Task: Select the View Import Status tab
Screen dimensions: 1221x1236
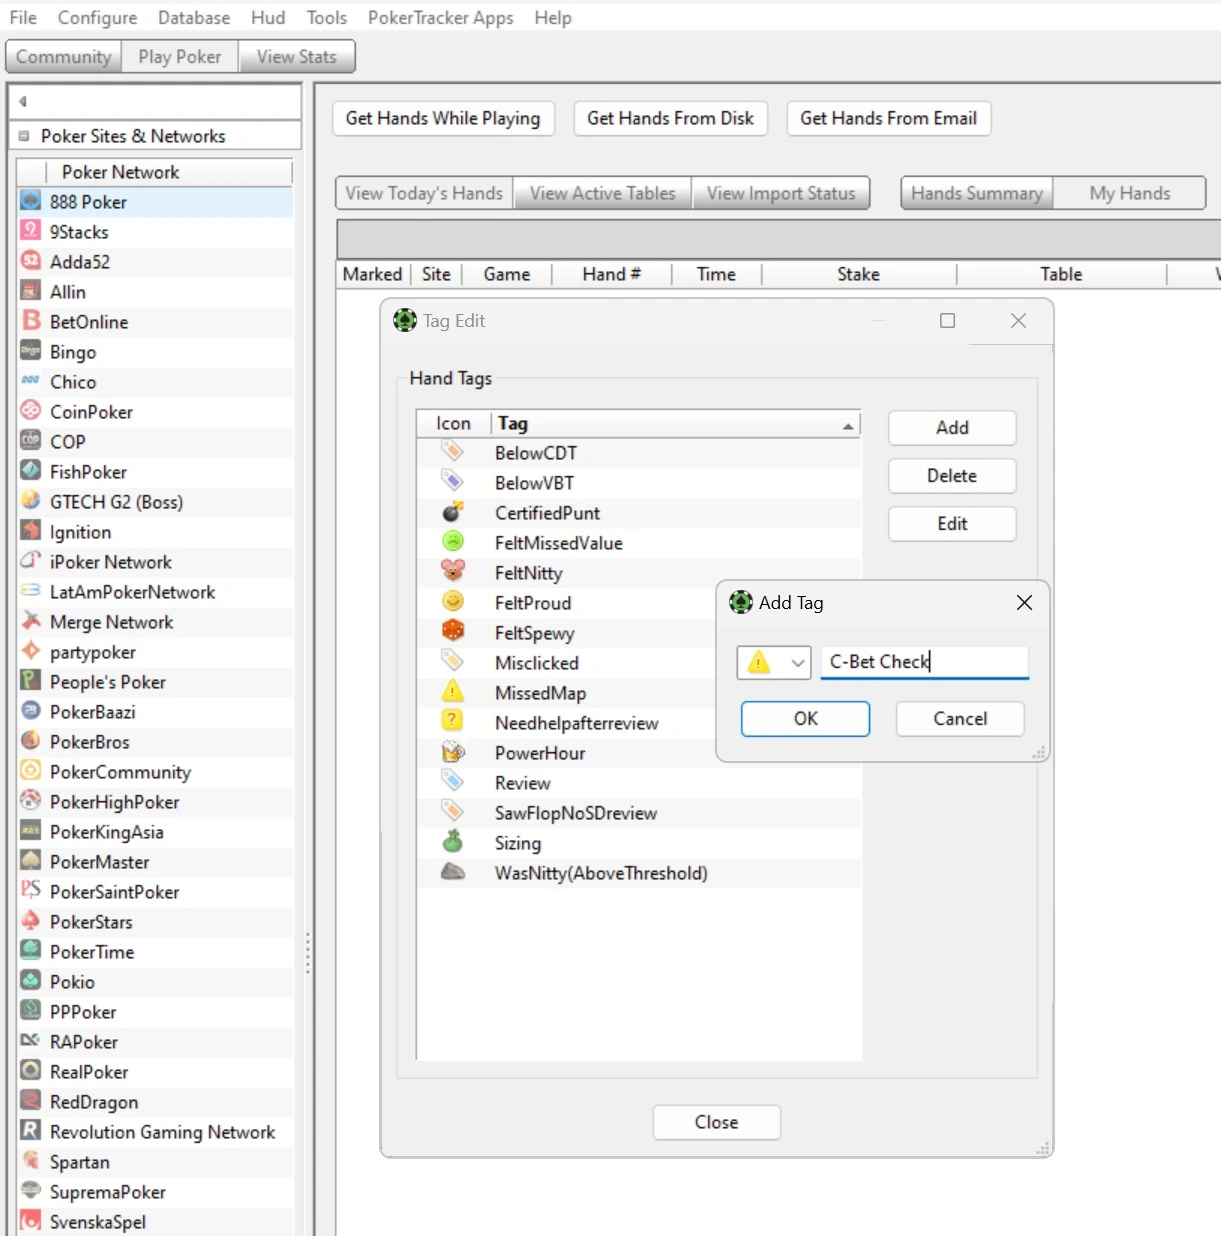Action: click(781, 193)
